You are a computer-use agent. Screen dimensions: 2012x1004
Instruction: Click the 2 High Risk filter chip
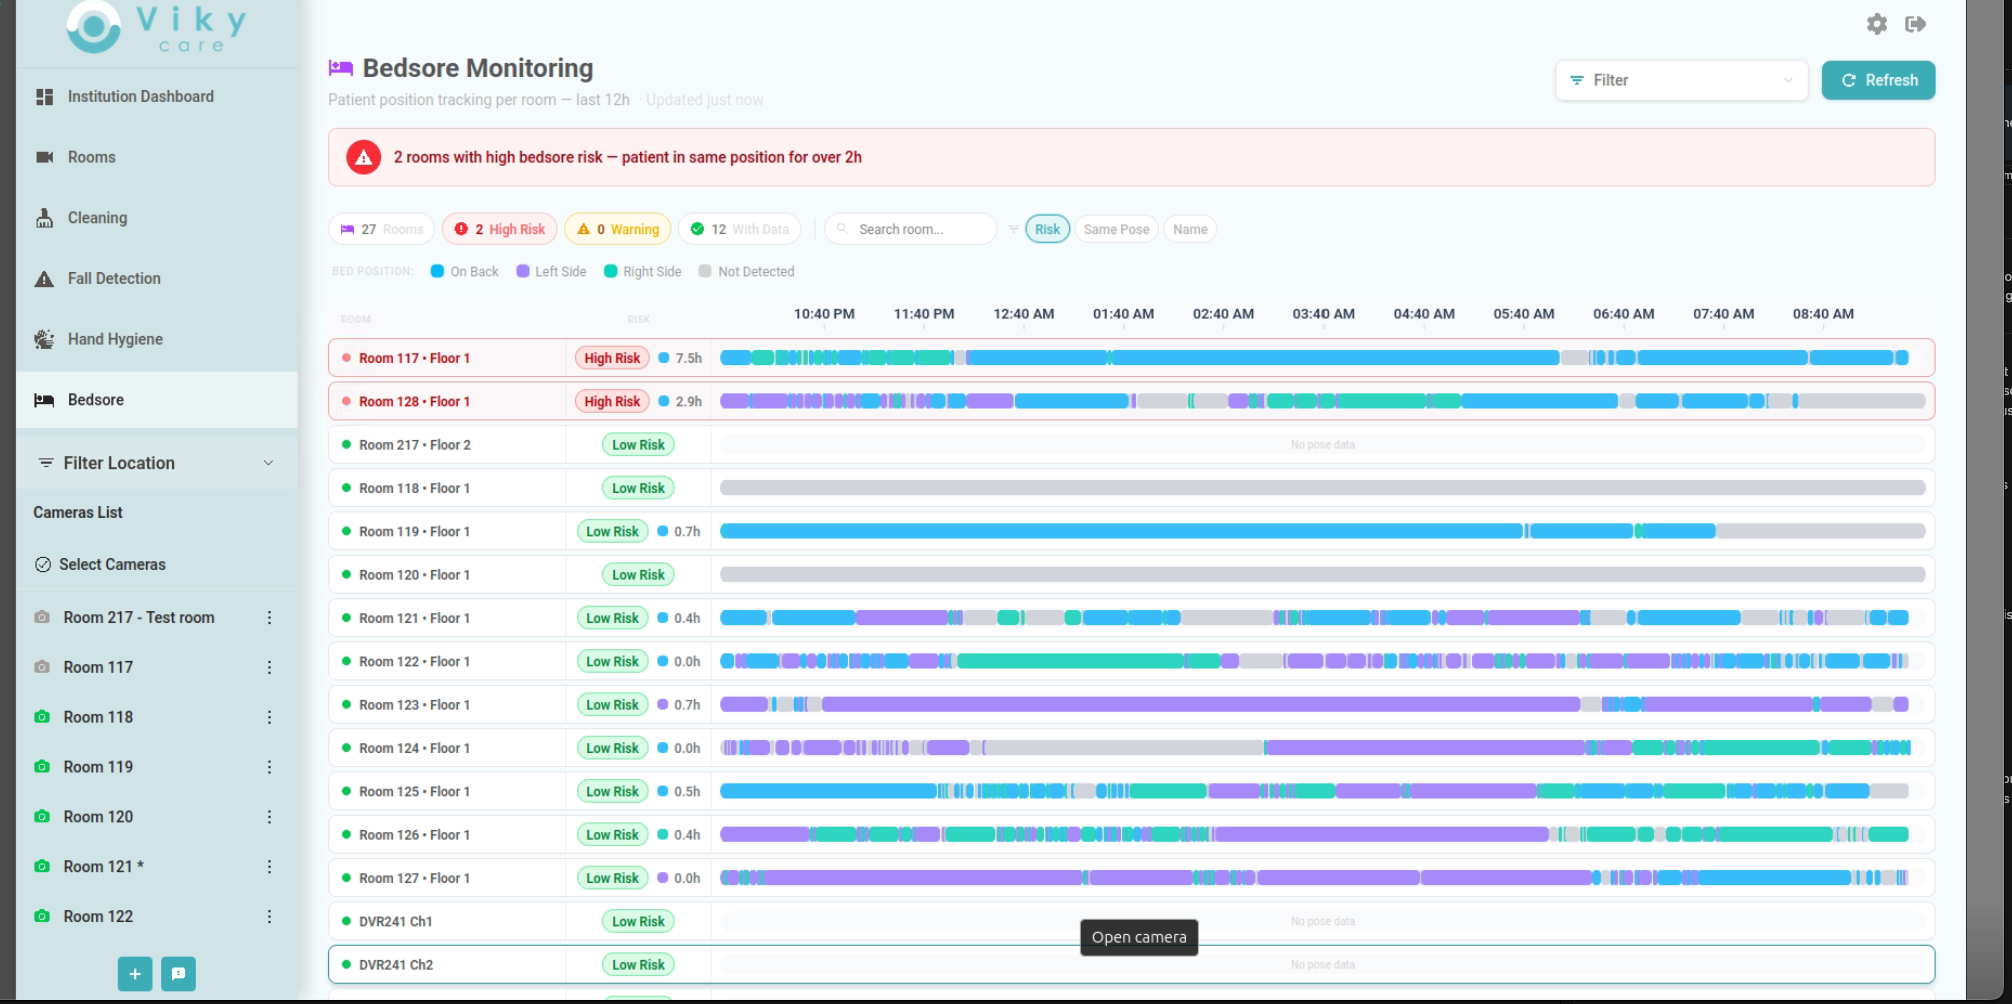499,229
